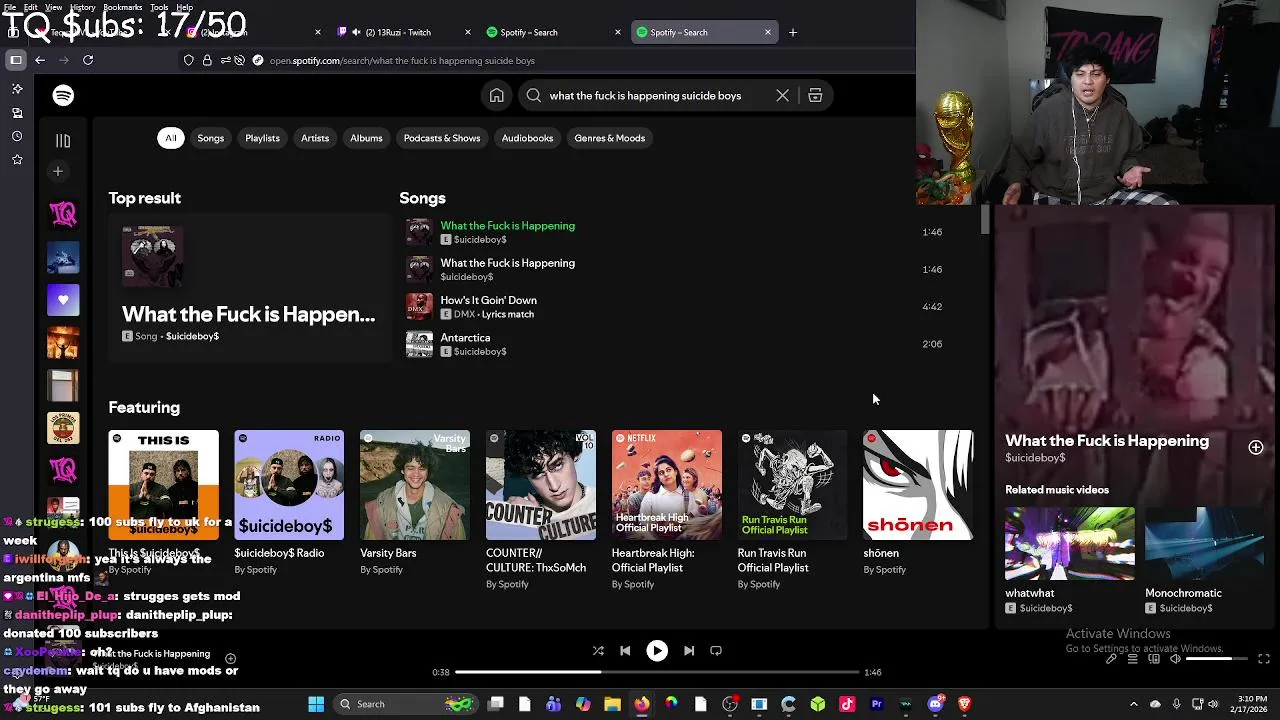Image resolution: width=1280 pixels, height=720 pixels.
Task: Open the Browse icon beside search box
Action: coord(815,96)
